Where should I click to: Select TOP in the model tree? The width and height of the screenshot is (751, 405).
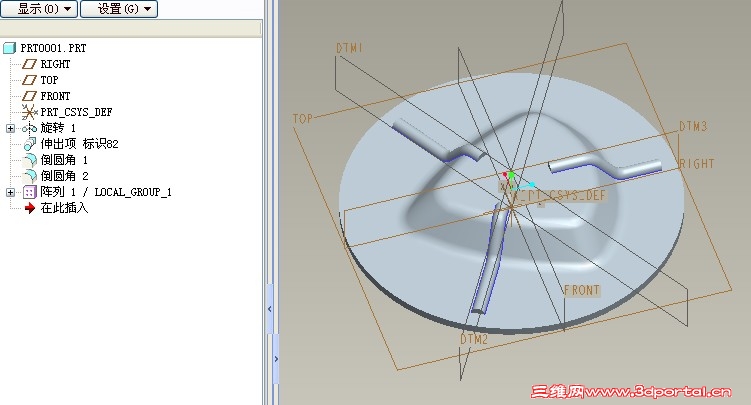point(49,80)
